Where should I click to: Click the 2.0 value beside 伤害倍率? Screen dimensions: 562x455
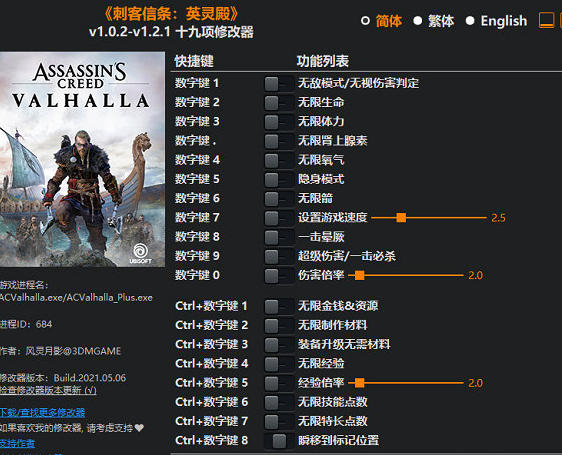click(x=476, y=275)
